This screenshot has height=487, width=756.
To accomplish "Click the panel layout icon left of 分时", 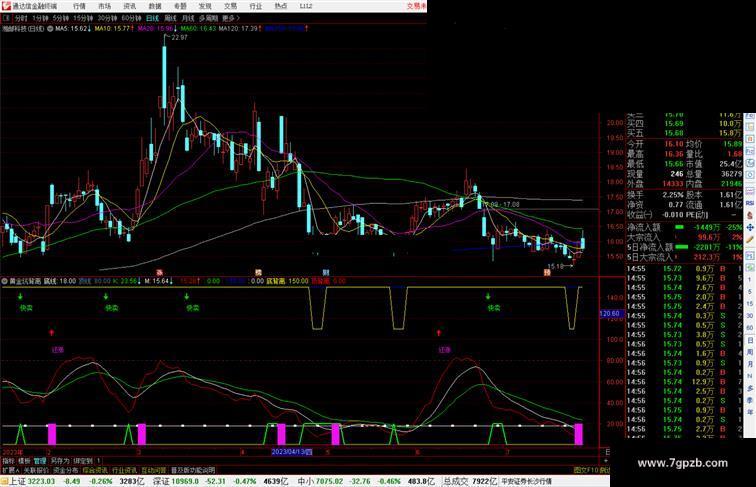I will tap(6, 18).
